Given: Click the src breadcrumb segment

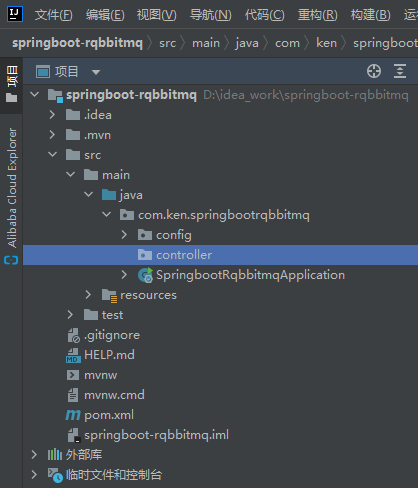Looking at the screenshot, I should pos(167,43).
